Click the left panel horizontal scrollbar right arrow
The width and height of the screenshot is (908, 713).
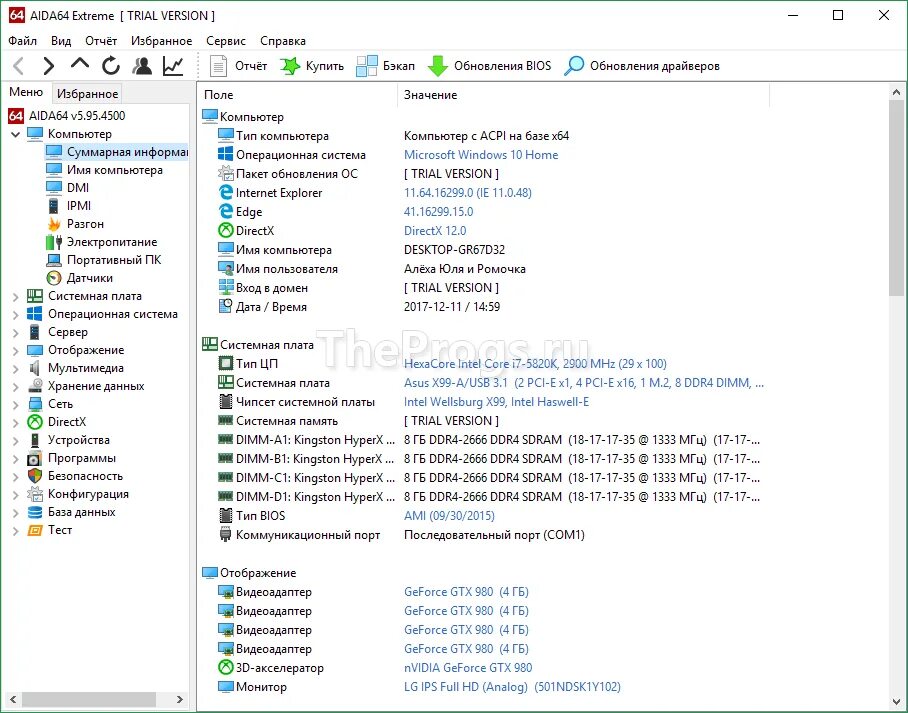[180, 700]
